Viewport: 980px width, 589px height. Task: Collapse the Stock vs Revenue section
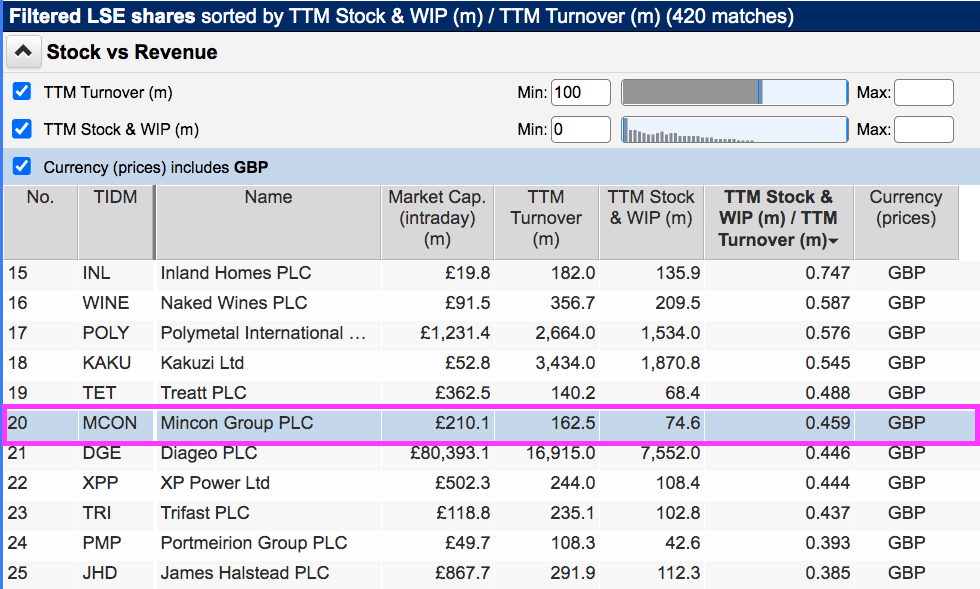coord(24,52)
